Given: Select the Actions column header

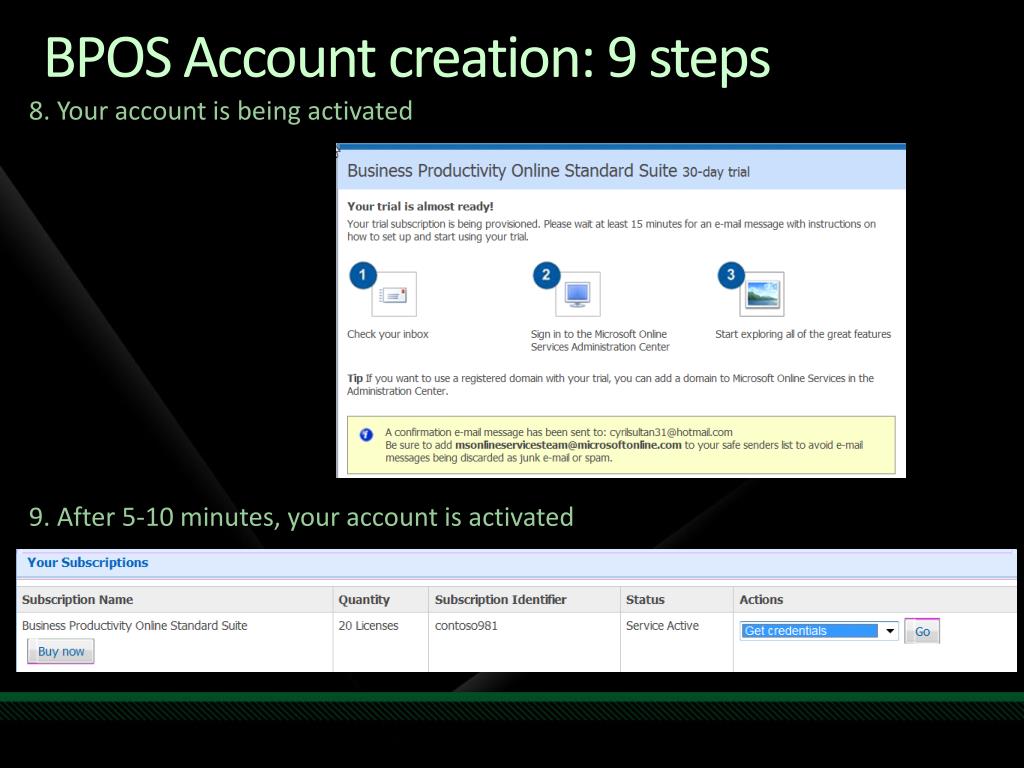Looking at the screenshot, I should 761,600.
